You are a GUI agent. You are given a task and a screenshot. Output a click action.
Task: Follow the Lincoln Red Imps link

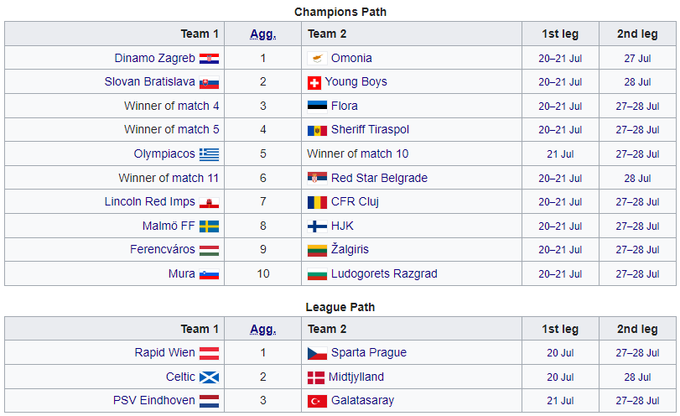pos(150,202)
